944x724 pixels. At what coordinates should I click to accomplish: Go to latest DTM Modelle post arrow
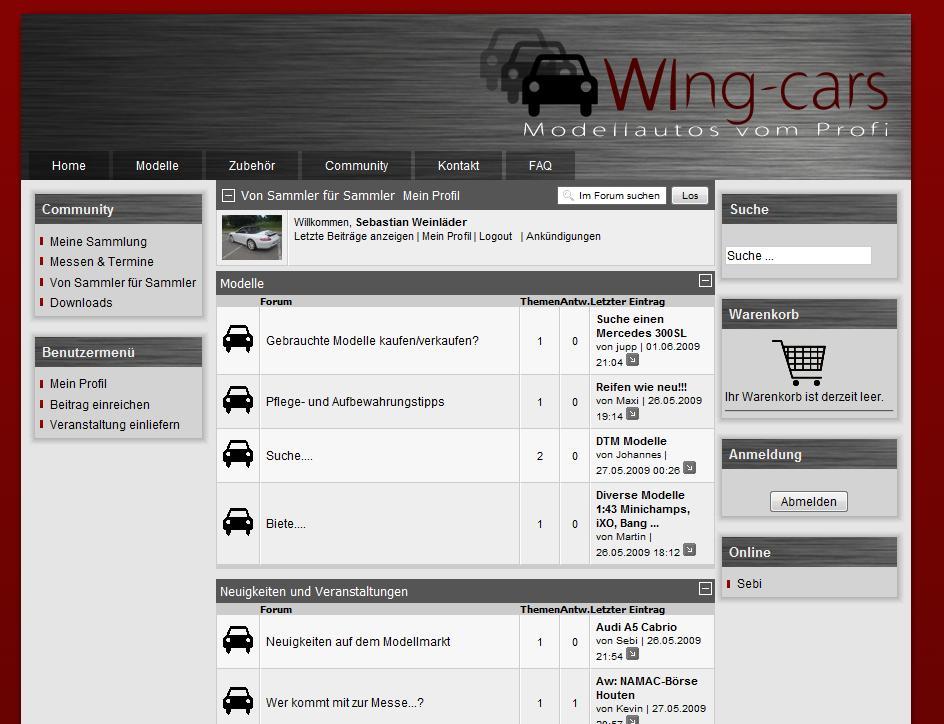688,468
